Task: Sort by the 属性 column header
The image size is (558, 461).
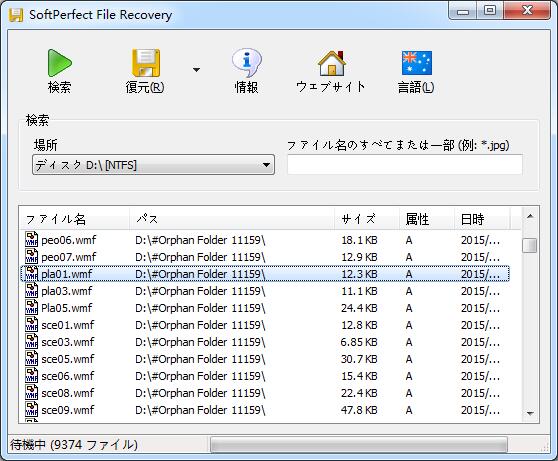Action: tap(427, 219)
